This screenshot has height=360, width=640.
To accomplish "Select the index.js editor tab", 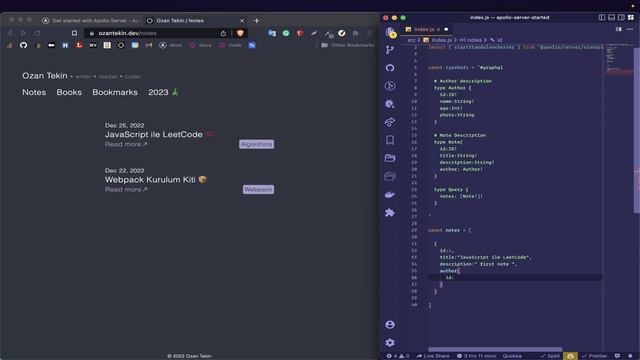I will tap(427, 29).
